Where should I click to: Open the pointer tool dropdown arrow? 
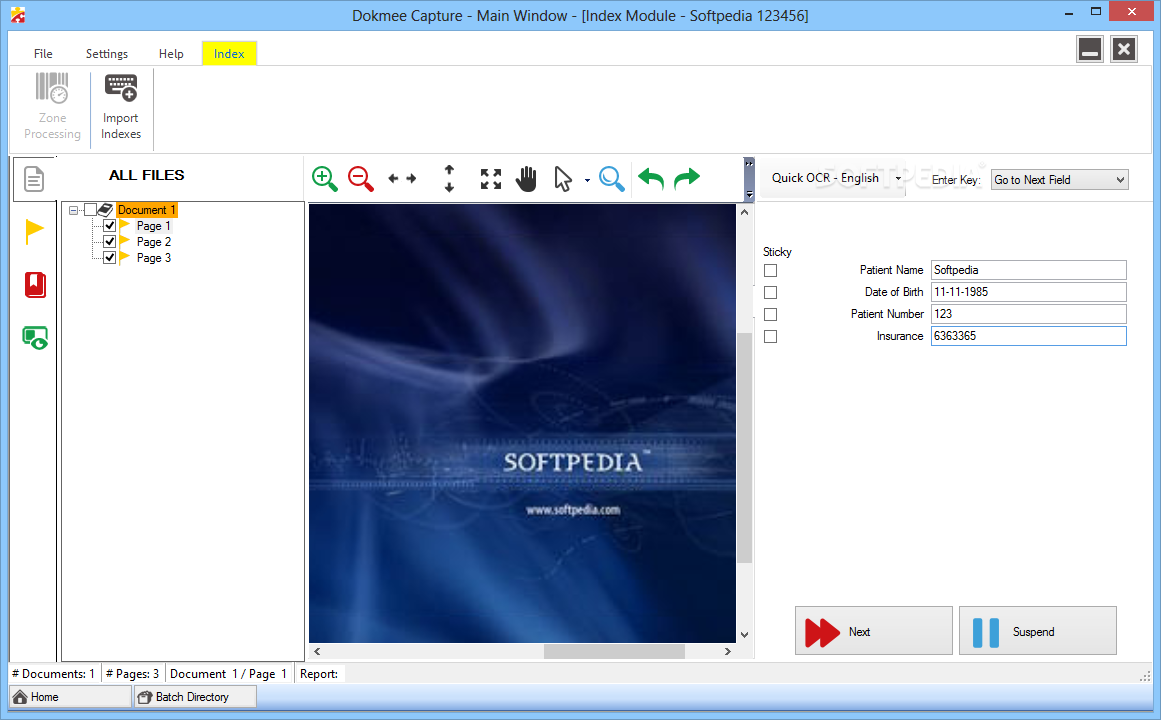[x=587, y=180]
